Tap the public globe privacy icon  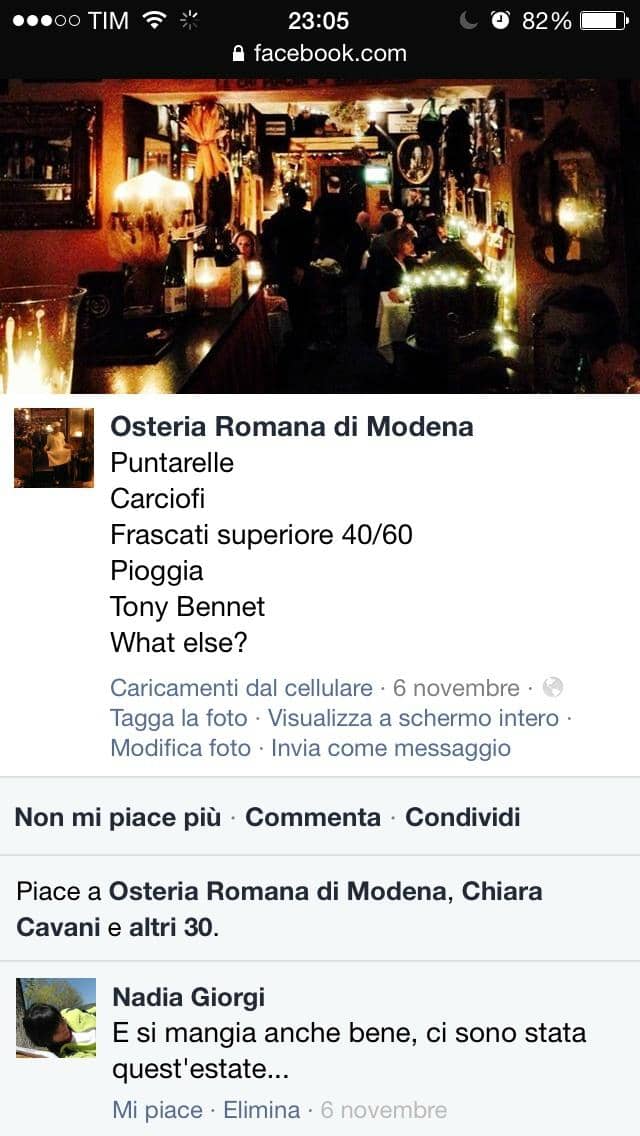tap(552, 688)
